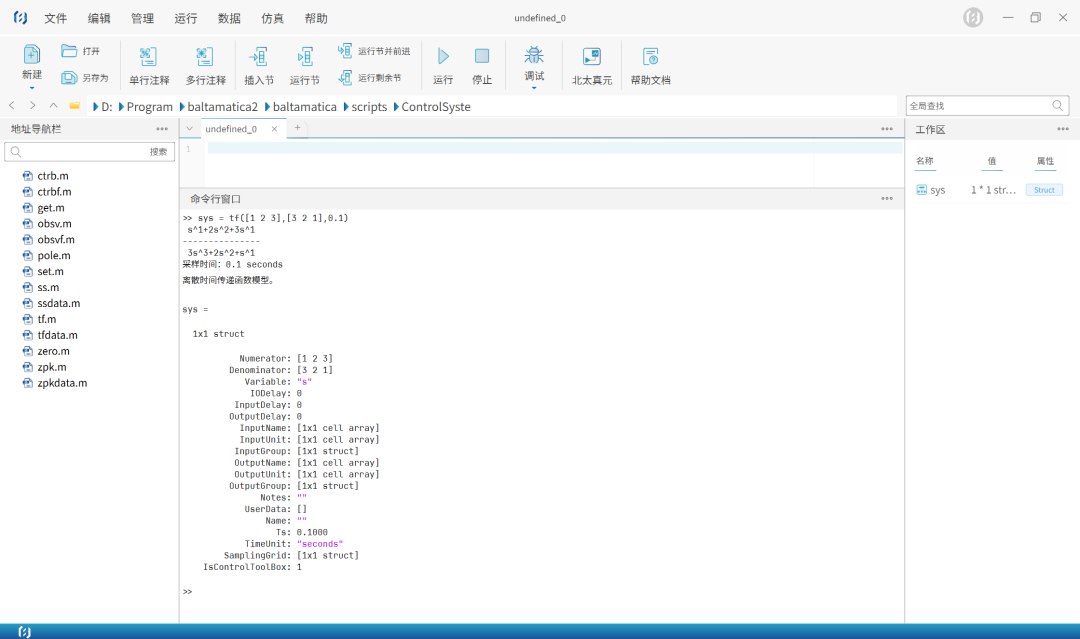This screenshot has height=639, width=1080.
Task: Click the 另存为 save as icon
Action: coord(69,78)
